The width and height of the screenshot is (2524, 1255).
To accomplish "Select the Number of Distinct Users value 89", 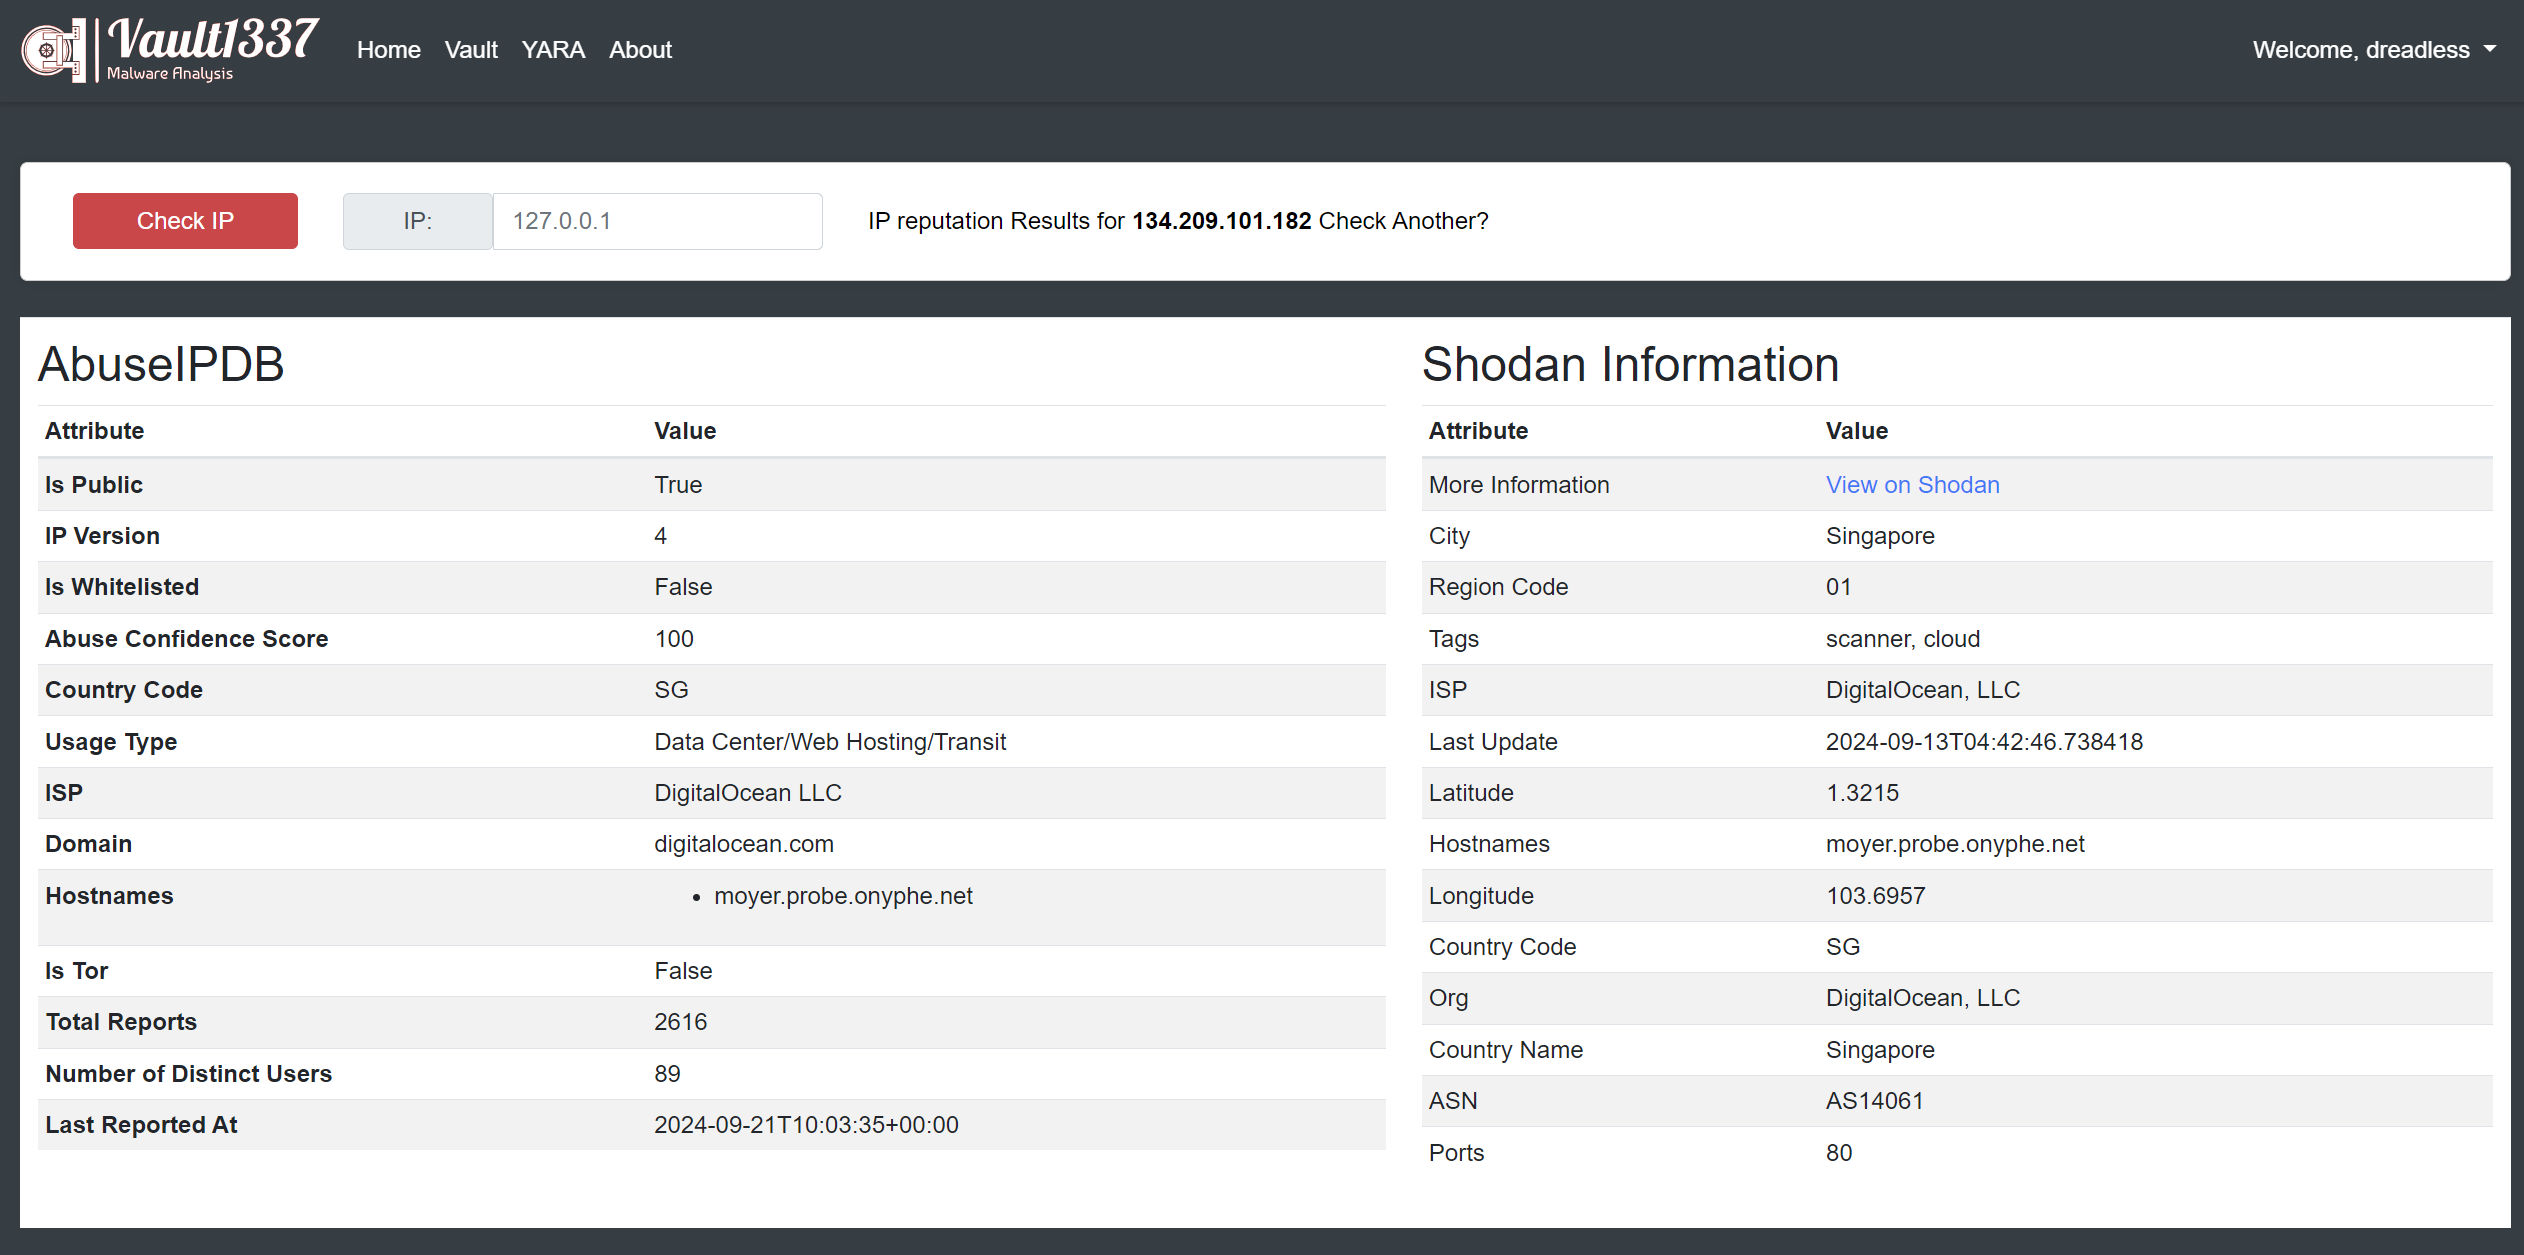I will coord(667,1074).
